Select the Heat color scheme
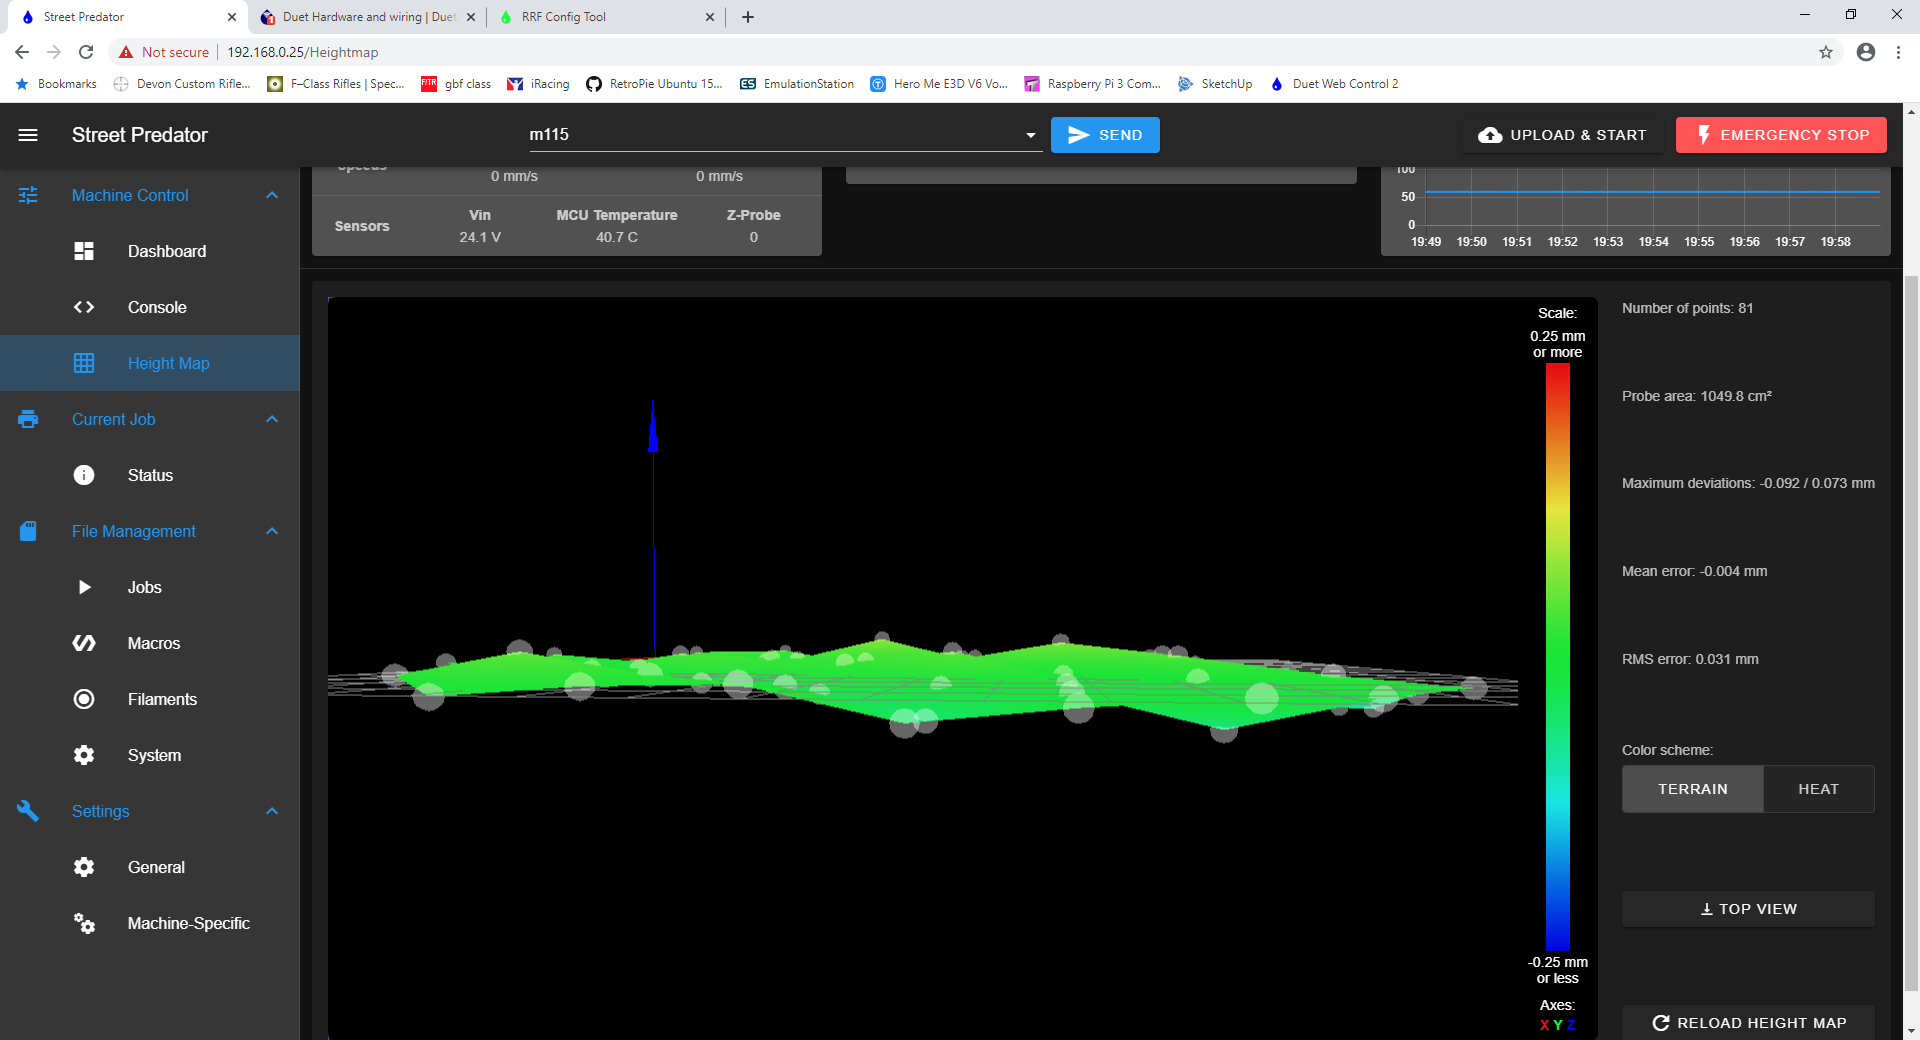Viewport: 1920px width, 1040px height. pyautogui.click(x=1818, y=789)
